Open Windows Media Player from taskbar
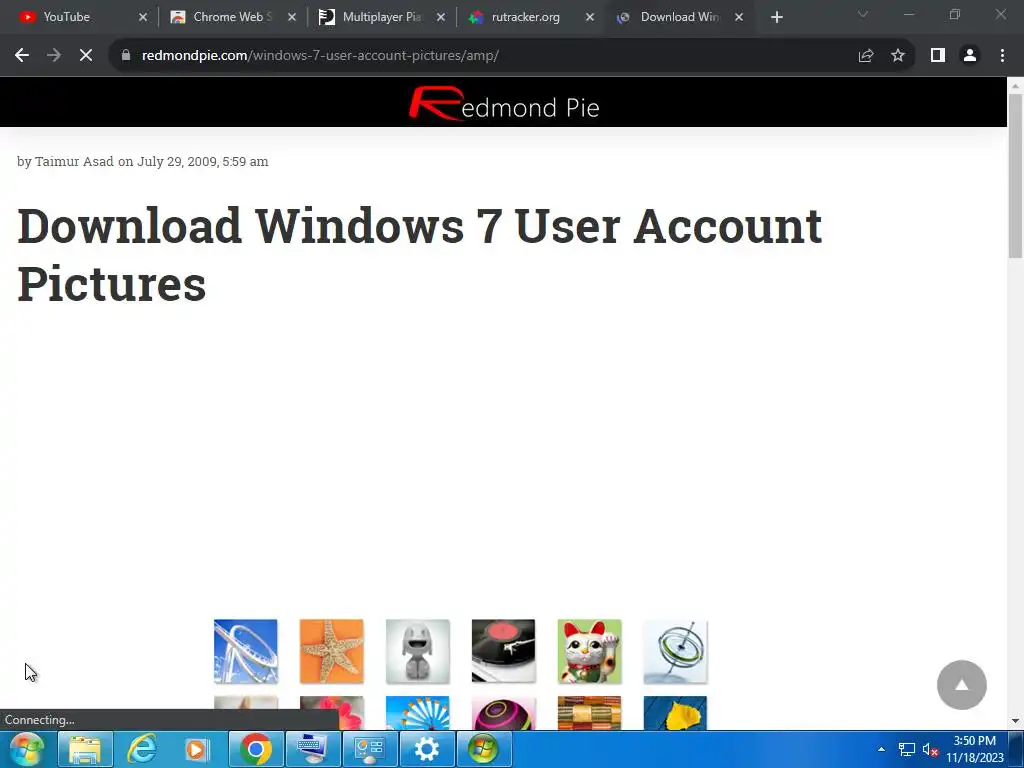Image resolution: width=1024 pixels, height=768 pixels. coord(198,749)
